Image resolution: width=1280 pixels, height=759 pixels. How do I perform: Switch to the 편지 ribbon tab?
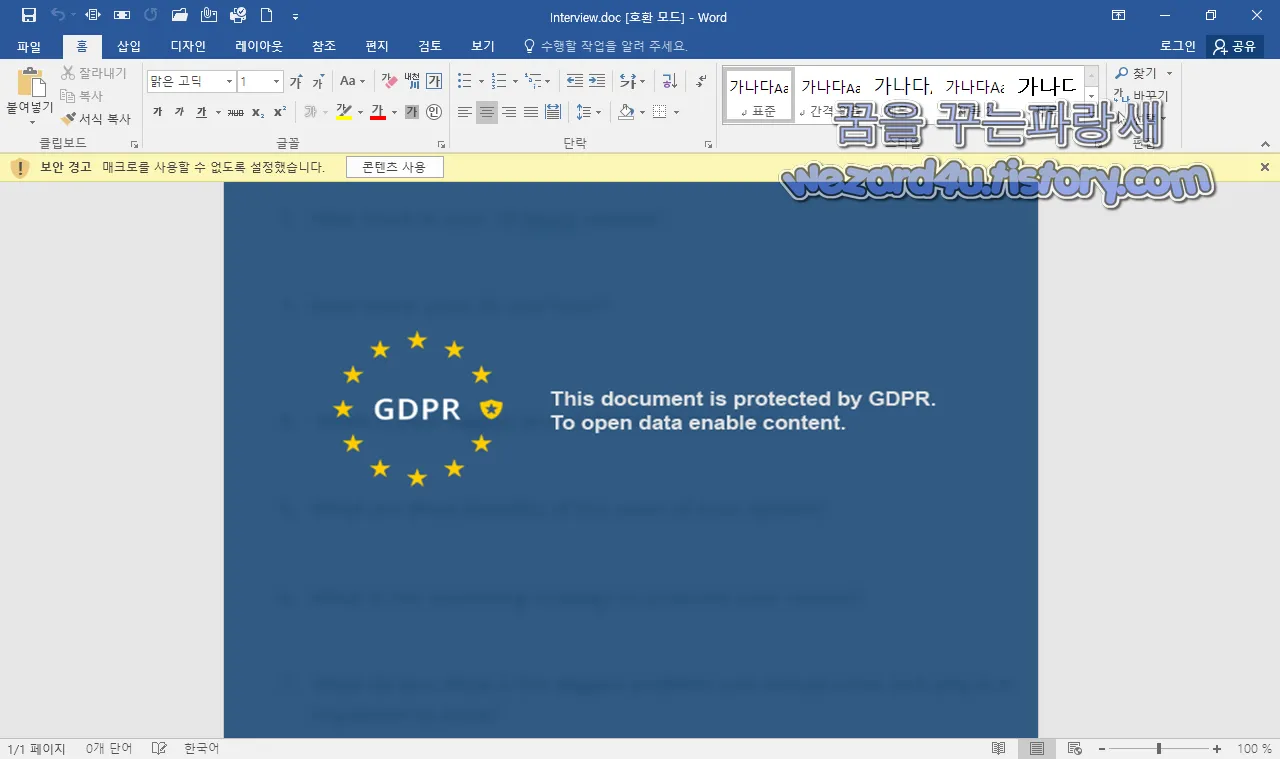click(377, 46)
